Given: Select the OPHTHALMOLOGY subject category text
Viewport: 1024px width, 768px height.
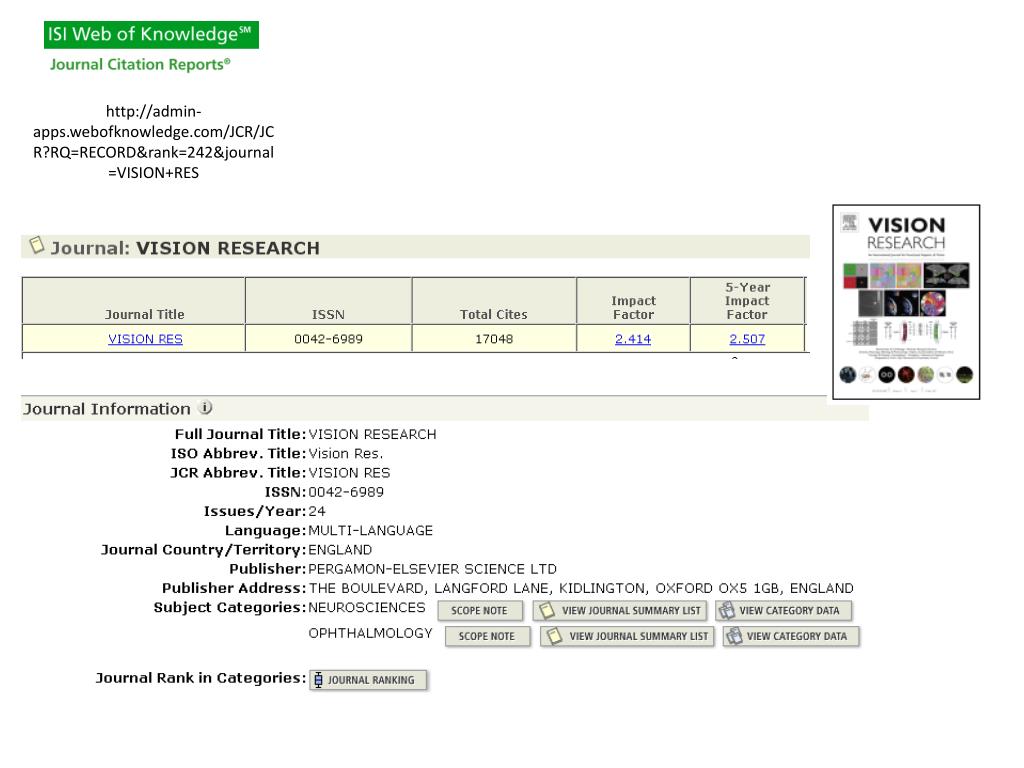Looking at the screenshot, I should [x=370, y=633].
